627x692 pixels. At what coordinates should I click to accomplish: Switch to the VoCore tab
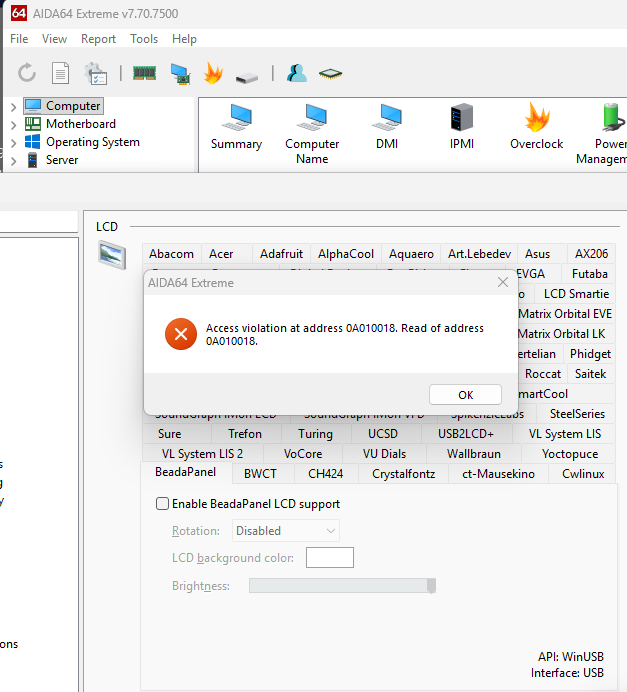303,454
